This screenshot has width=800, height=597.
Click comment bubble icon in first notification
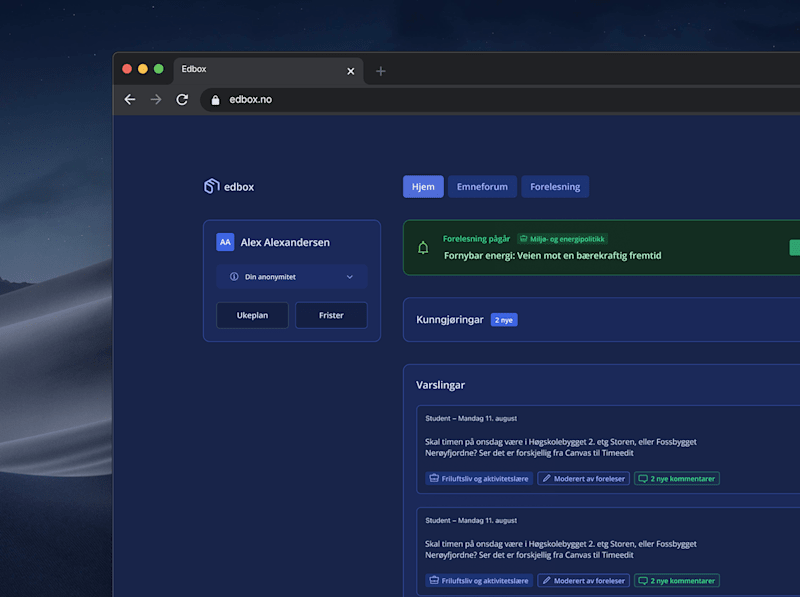coord(643,479)
